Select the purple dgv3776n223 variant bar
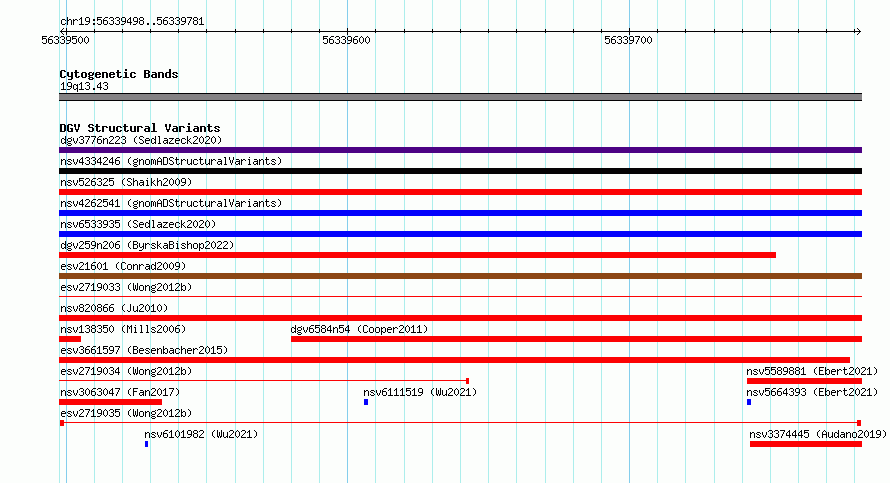Image resolution: width=890 pixels, height=483 pixels. coord(460,150)
